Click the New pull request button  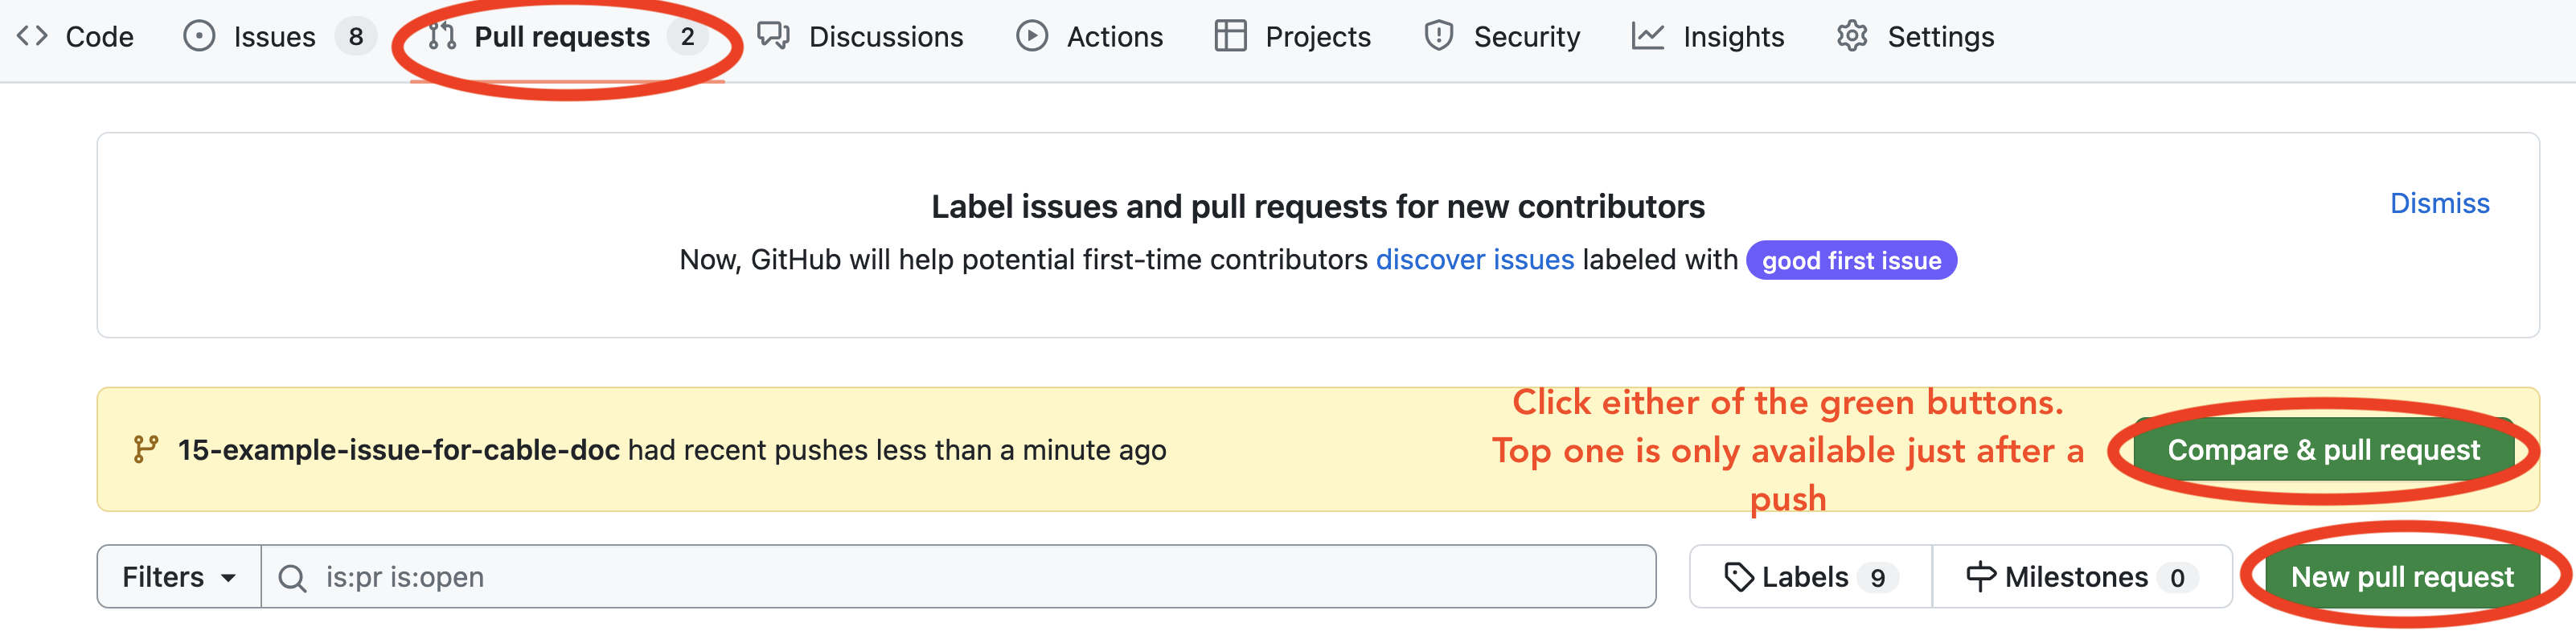click(2401, 577)
